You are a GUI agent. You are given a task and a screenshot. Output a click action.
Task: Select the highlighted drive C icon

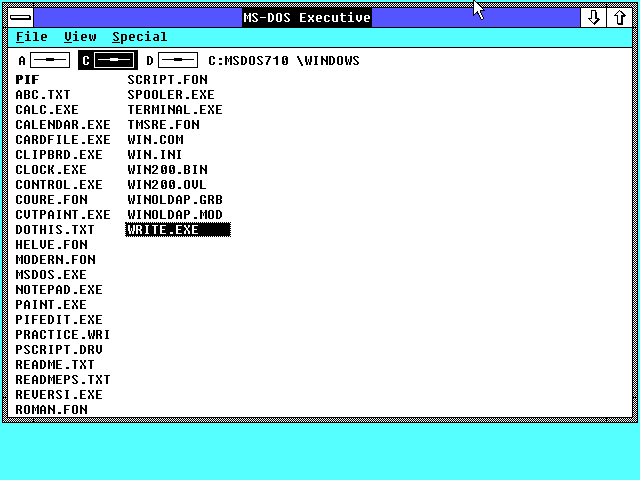108,60
